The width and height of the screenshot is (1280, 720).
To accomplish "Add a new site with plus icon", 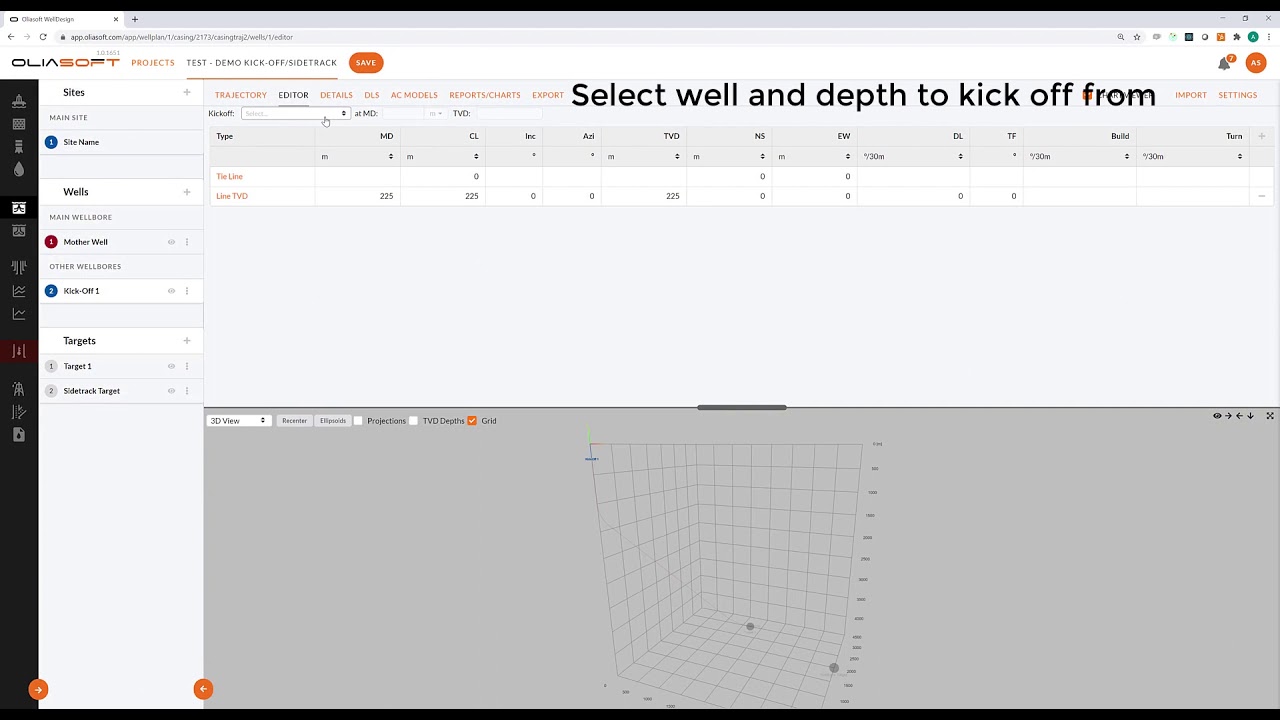I will click(x=186, y=92).
